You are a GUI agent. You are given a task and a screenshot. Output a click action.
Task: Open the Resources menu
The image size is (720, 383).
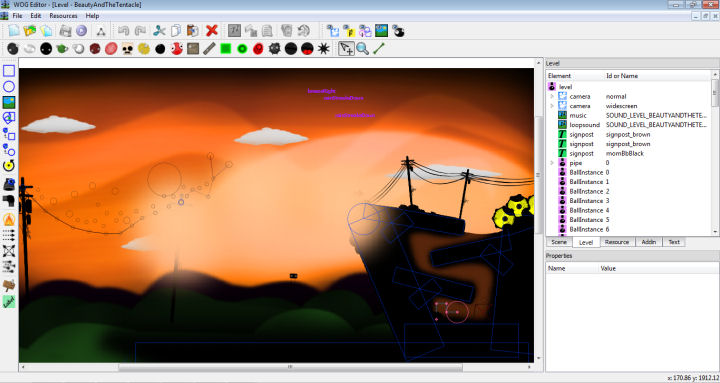[63, 16]
